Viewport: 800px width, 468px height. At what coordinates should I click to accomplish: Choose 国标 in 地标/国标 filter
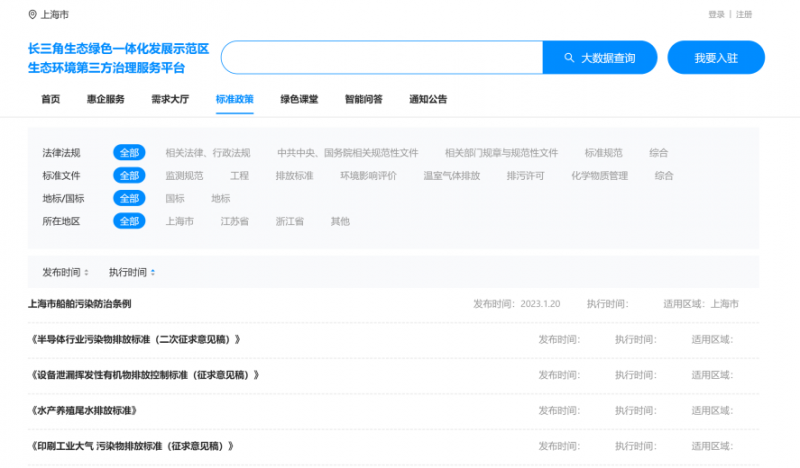coord(174,198)
